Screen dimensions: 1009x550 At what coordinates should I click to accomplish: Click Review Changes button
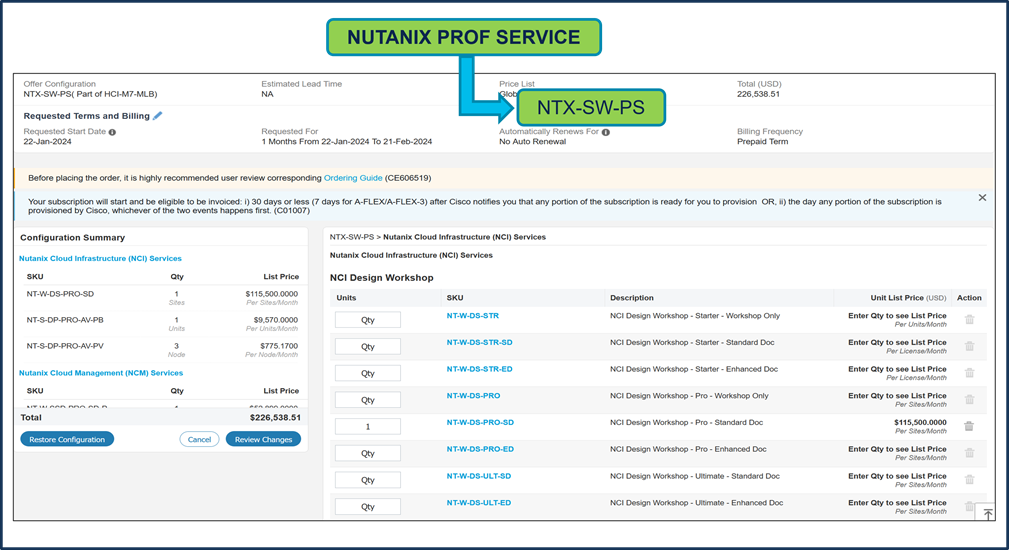pyautogui.click(x=263, y=439)
